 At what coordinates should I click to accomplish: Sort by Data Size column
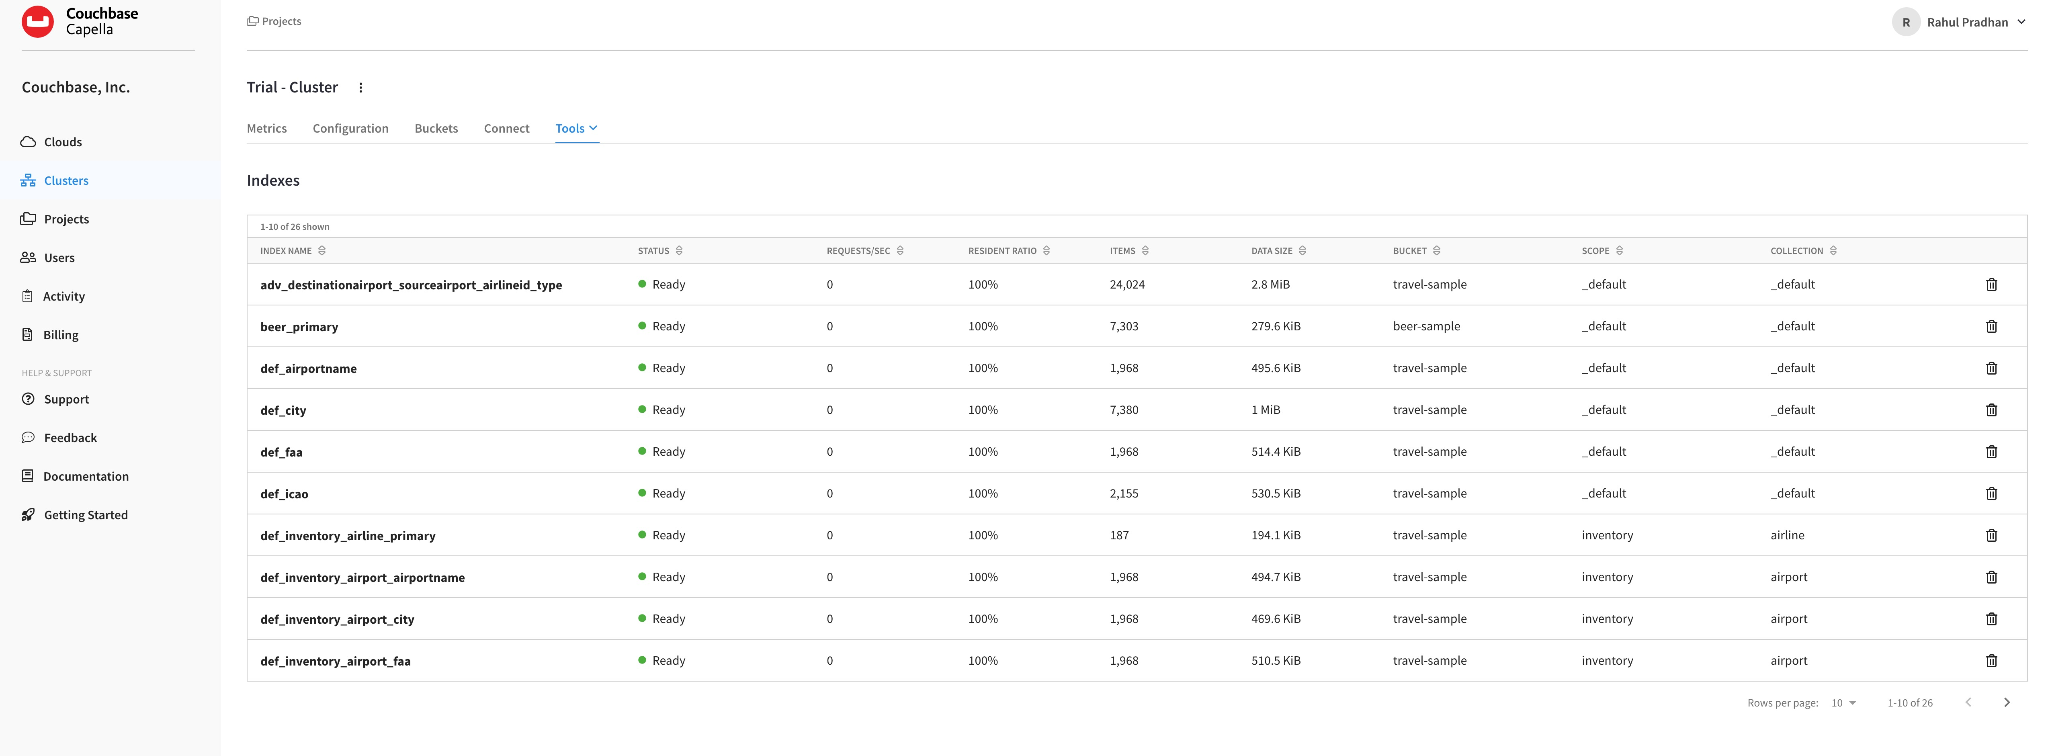1302,251
